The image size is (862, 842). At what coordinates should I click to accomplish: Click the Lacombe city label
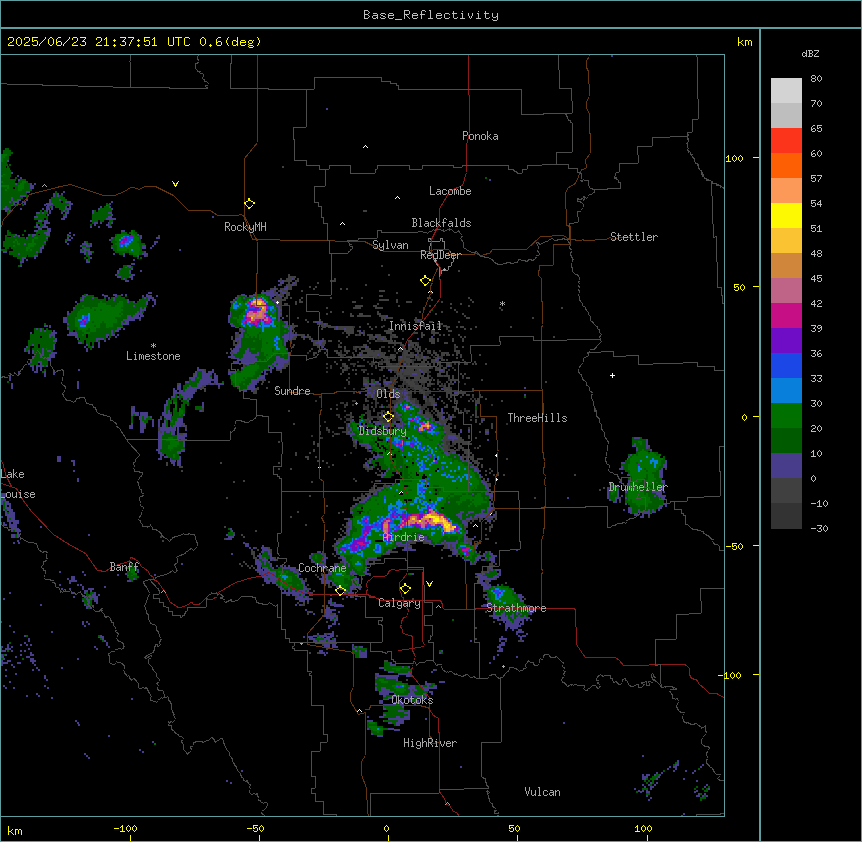click(450, 191)
